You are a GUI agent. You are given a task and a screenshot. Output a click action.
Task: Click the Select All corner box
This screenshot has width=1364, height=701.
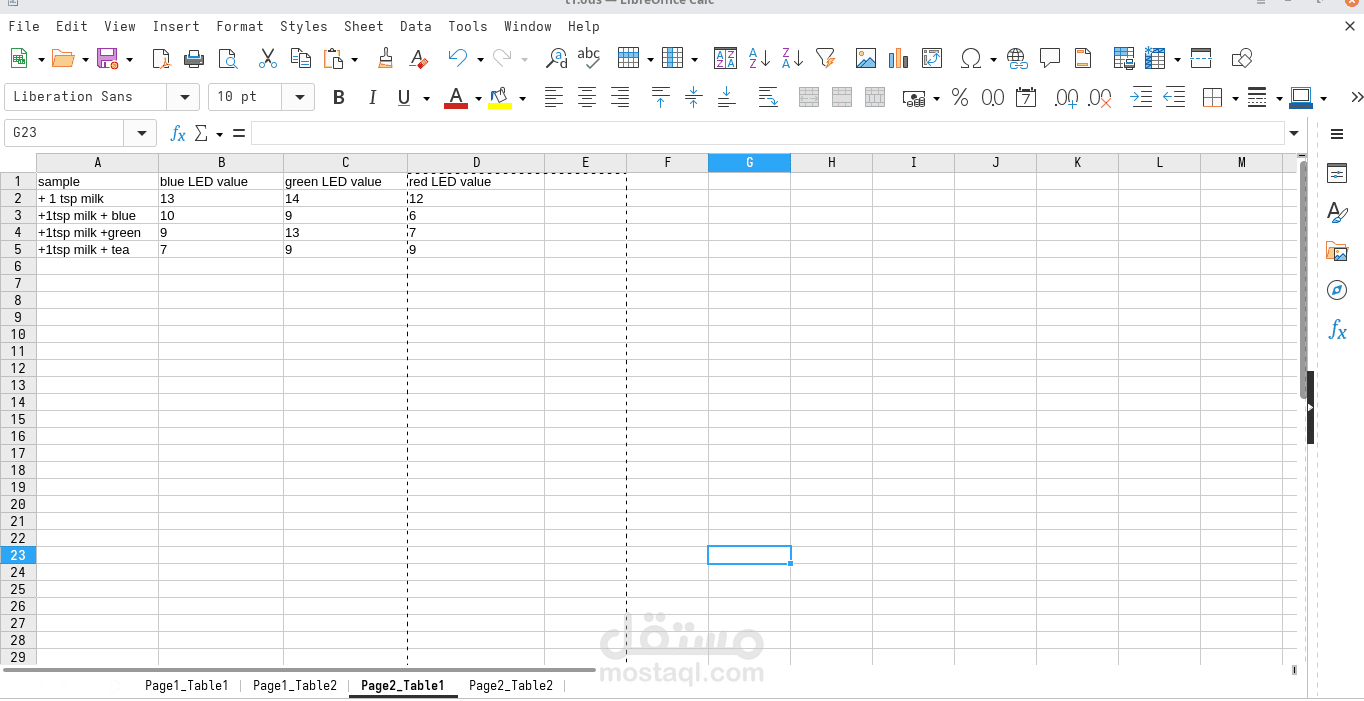point(18,163)
